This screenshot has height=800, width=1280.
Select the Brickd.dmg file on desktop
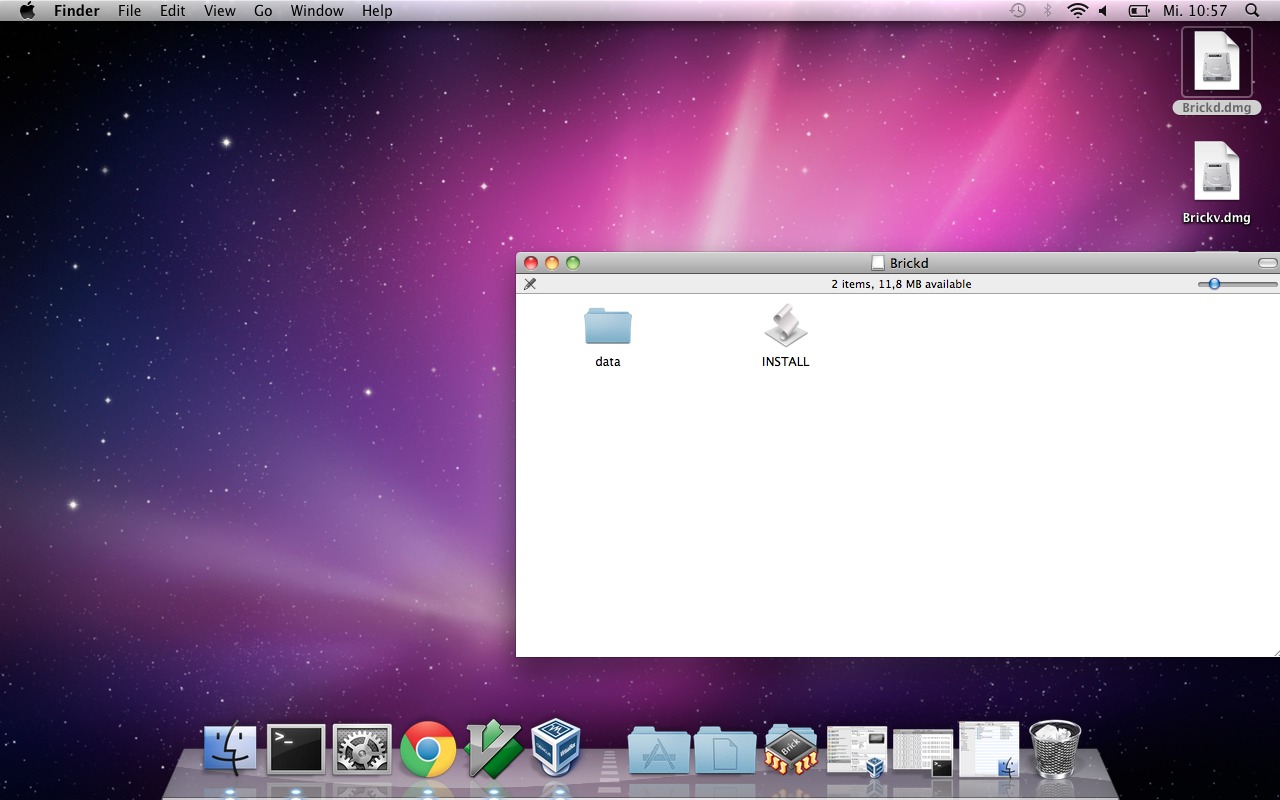click(1216, 63)
